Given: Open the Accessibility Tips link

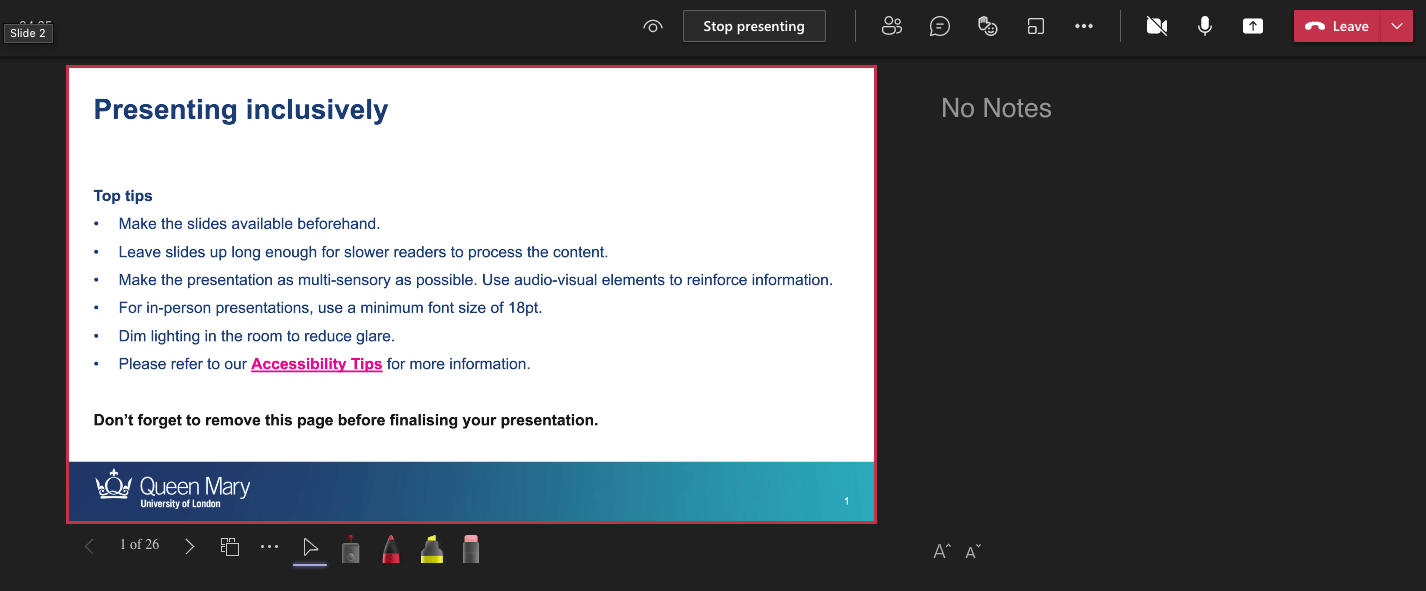Looking at the screenshot, I should coord(316,363).
